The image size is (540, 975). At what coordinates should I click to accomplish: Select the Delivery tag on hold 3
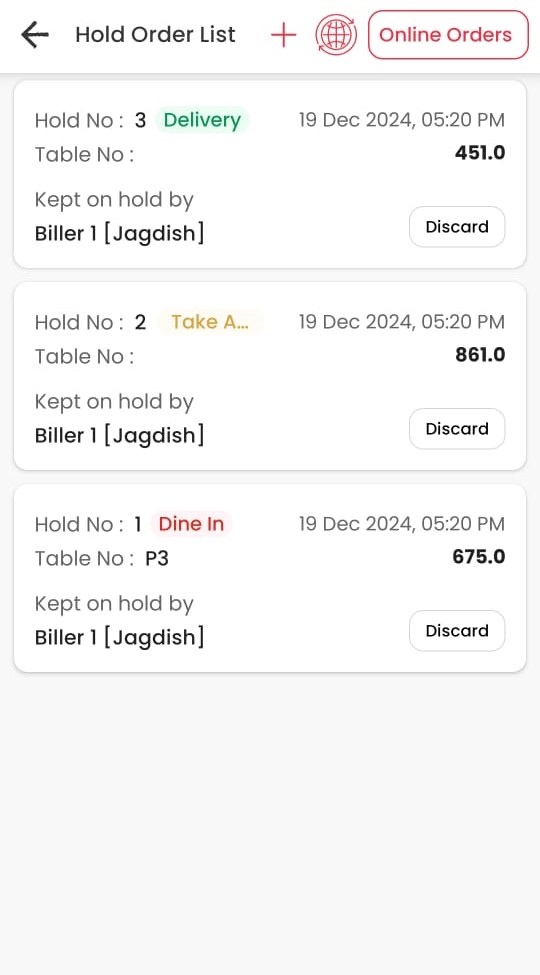point(202,120)
